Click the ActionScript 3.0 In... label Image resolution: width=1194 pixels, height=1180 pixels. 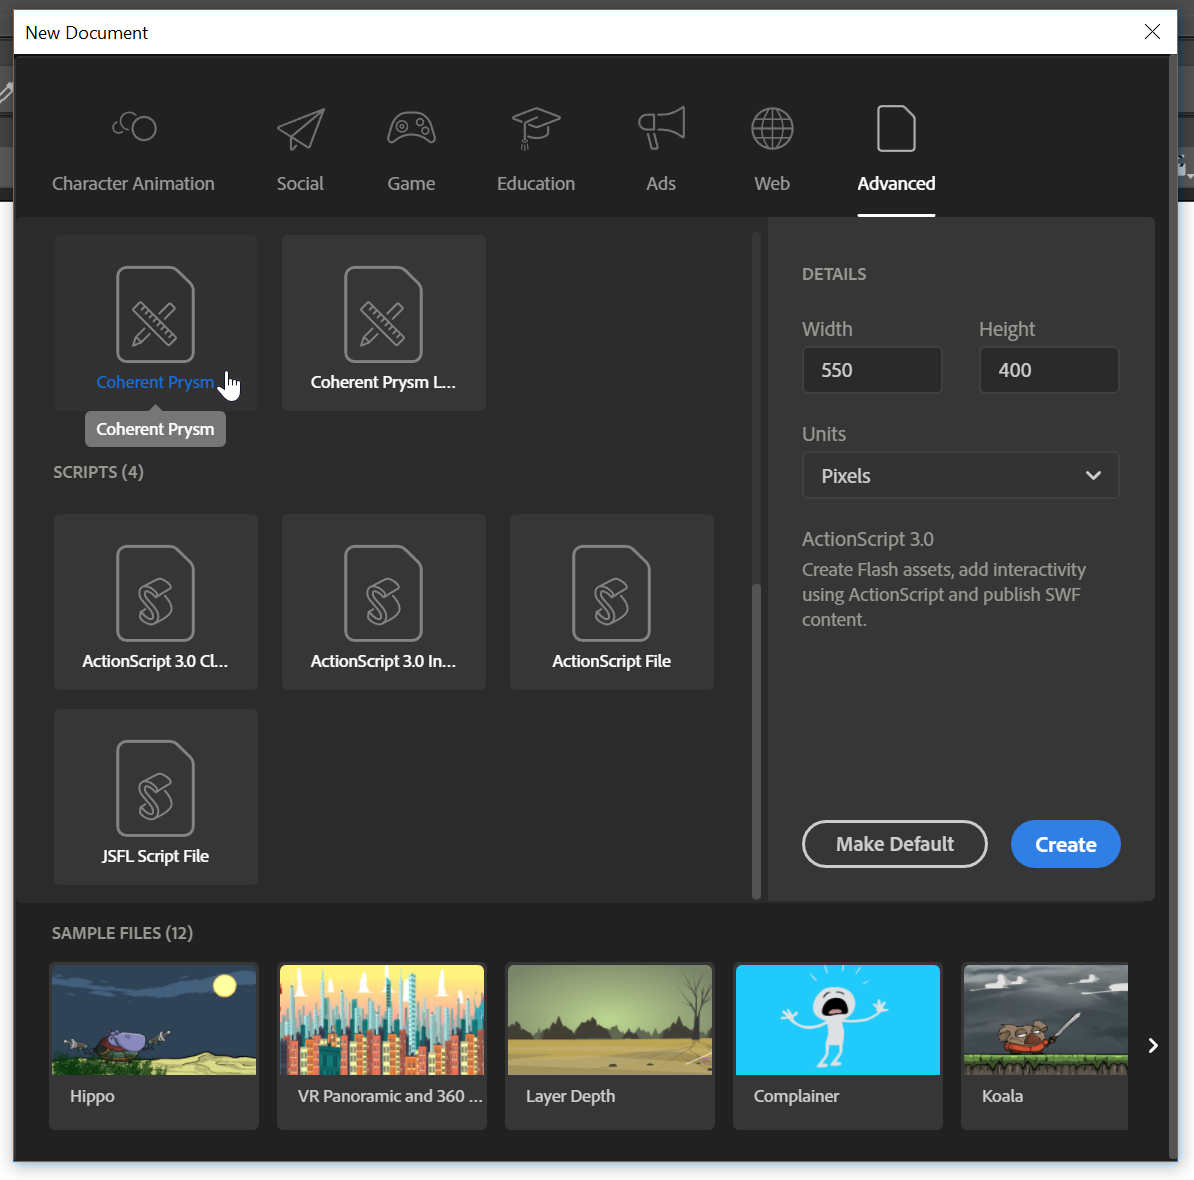coord(383,661)
